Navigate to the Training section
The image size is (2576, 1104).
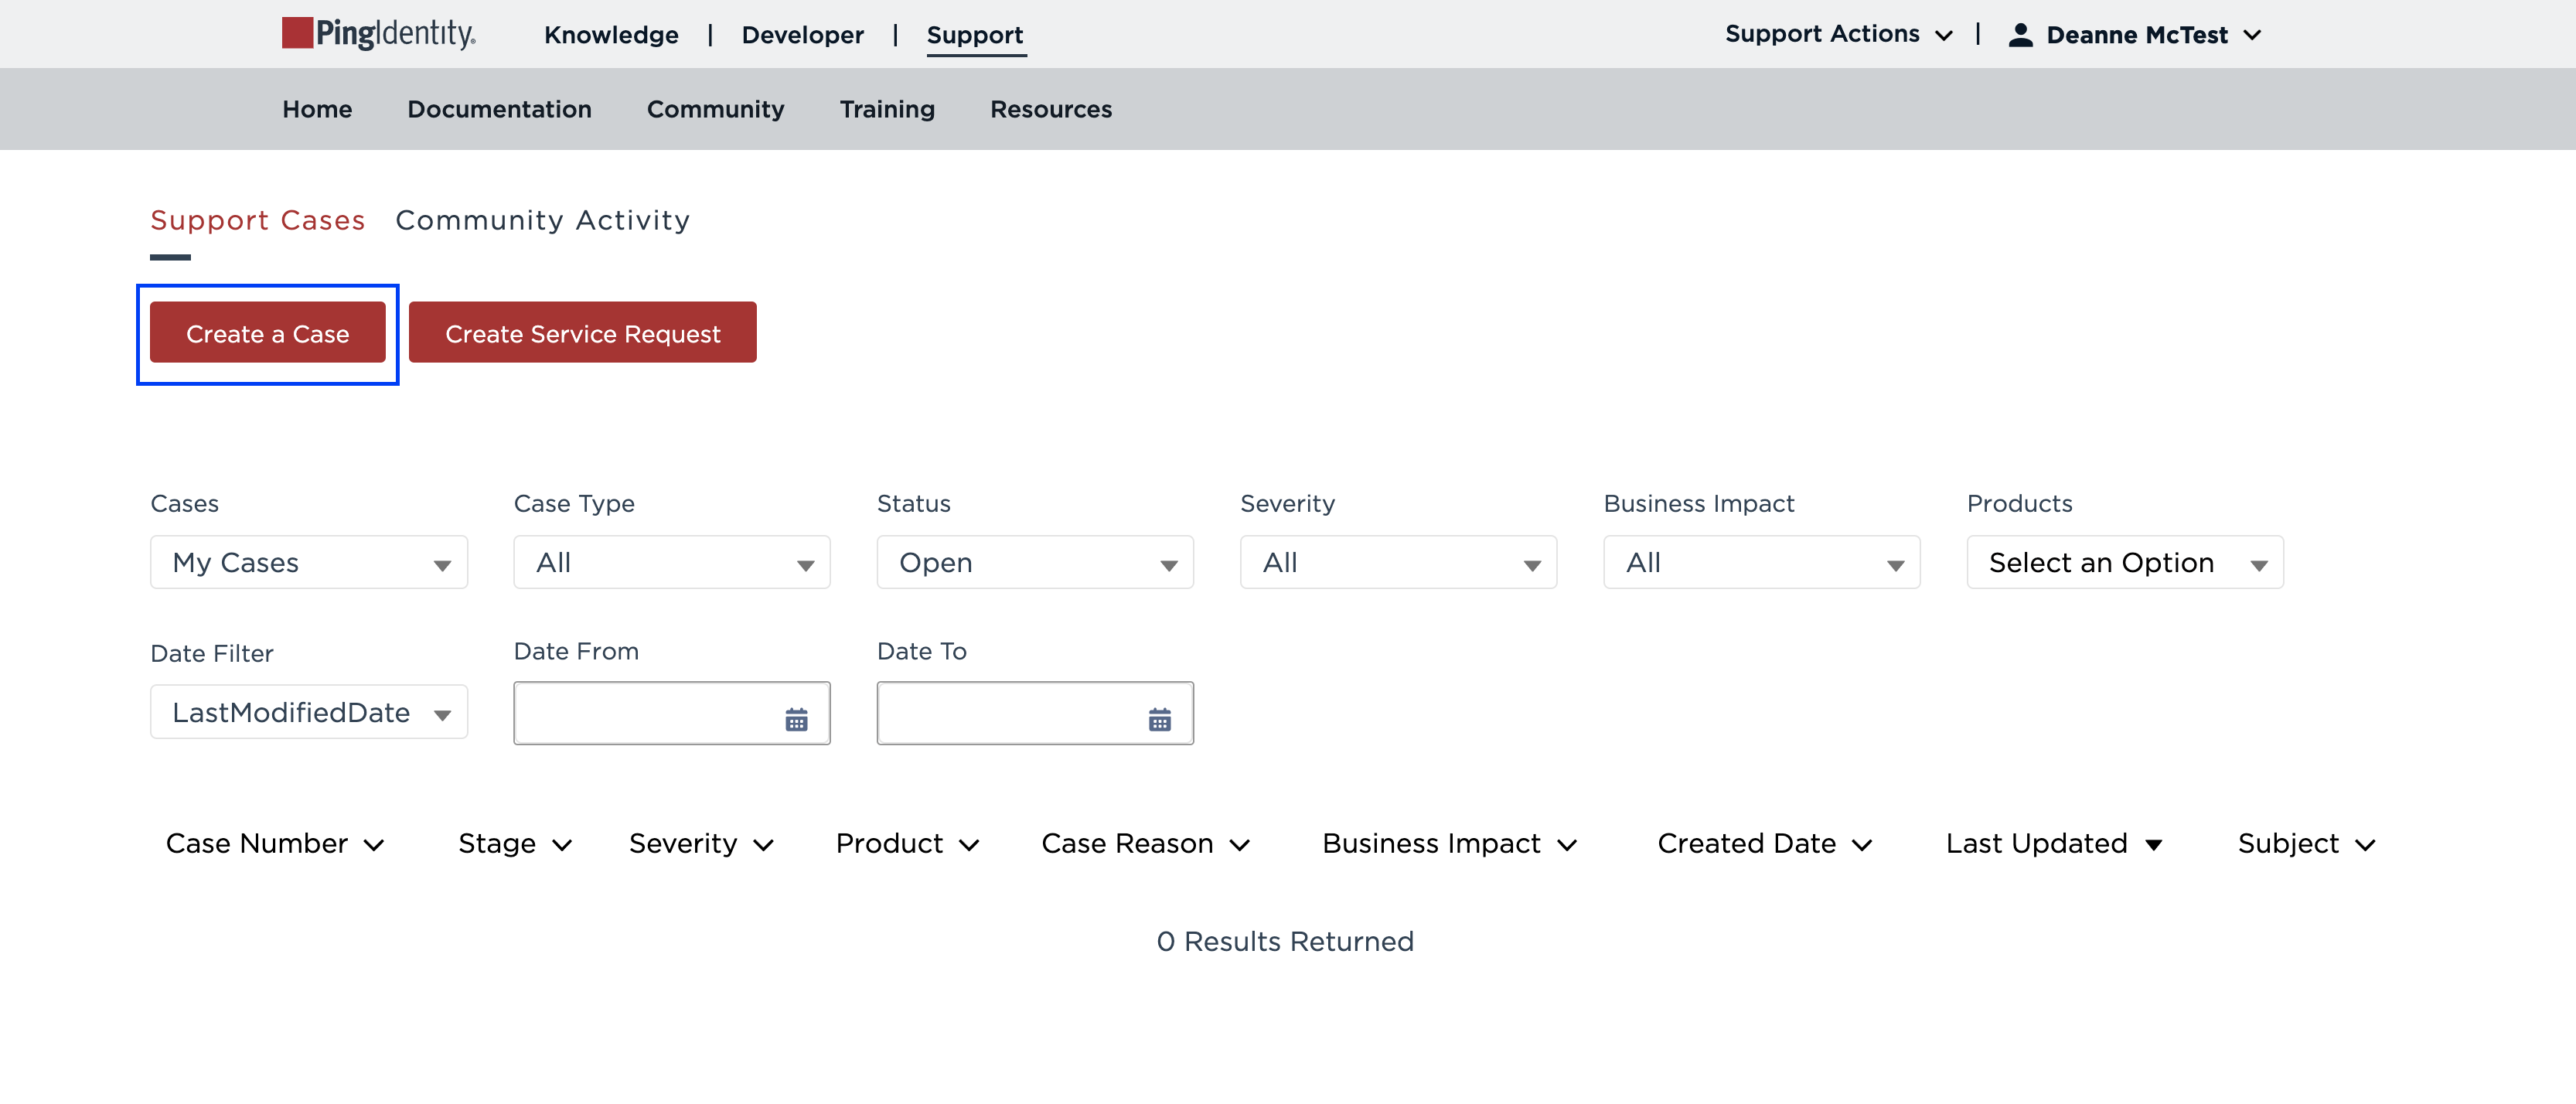click(x=887, y=109)
